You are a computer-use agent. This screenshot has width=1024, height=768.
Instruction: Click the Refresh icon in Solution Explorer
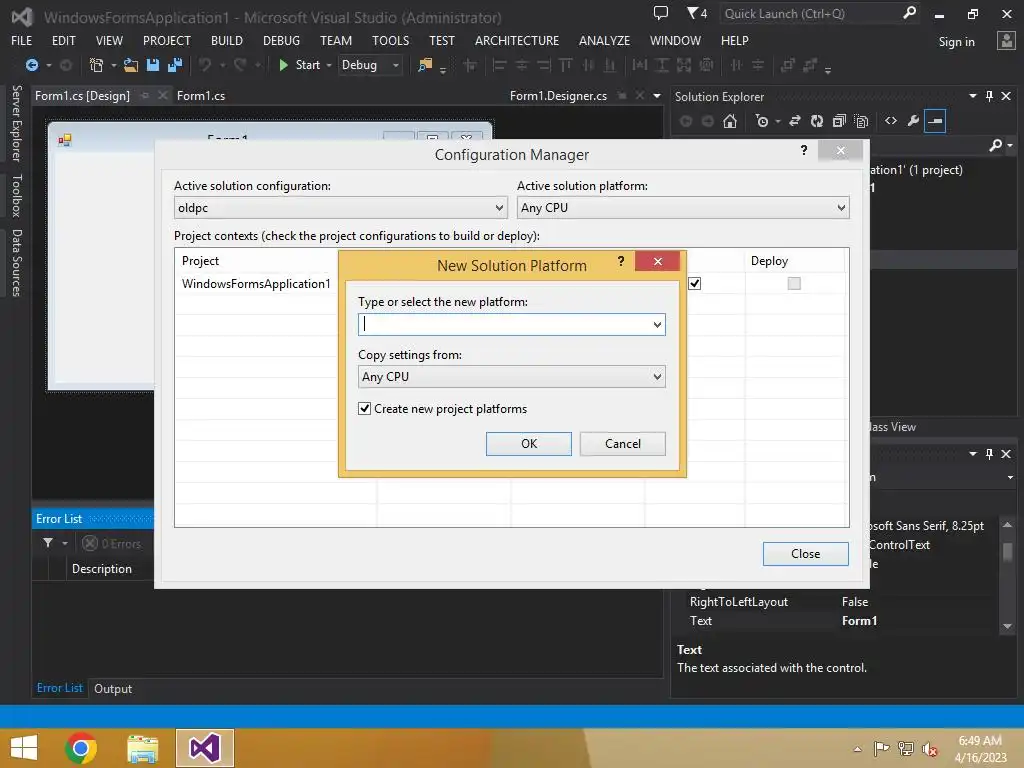817,121
